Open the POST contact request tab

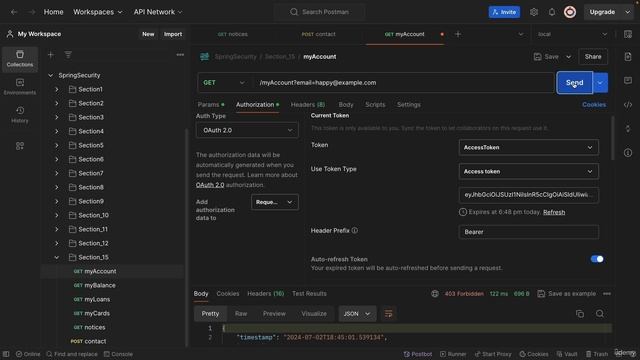[318, 34]
